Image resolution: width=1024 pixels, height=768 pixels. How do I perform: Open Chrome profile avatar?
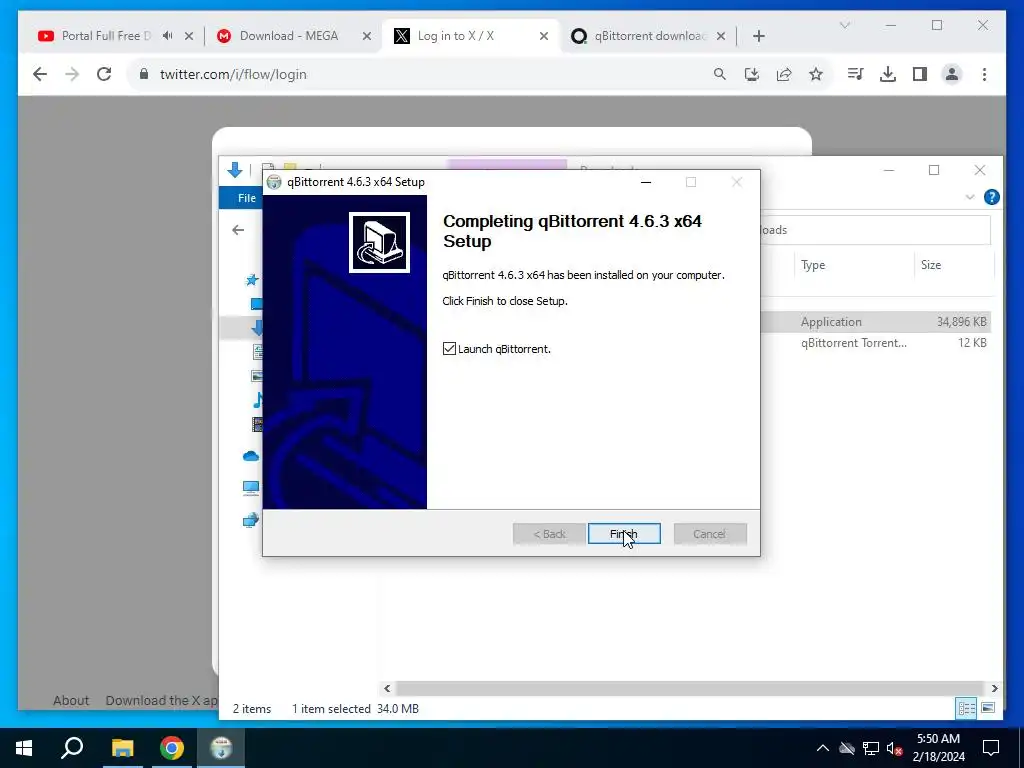pos(952,74)
